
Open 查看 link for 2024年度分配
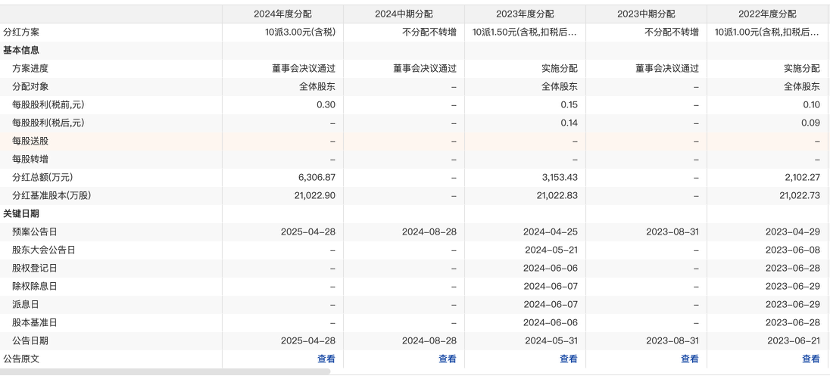(x=326, y=359)
